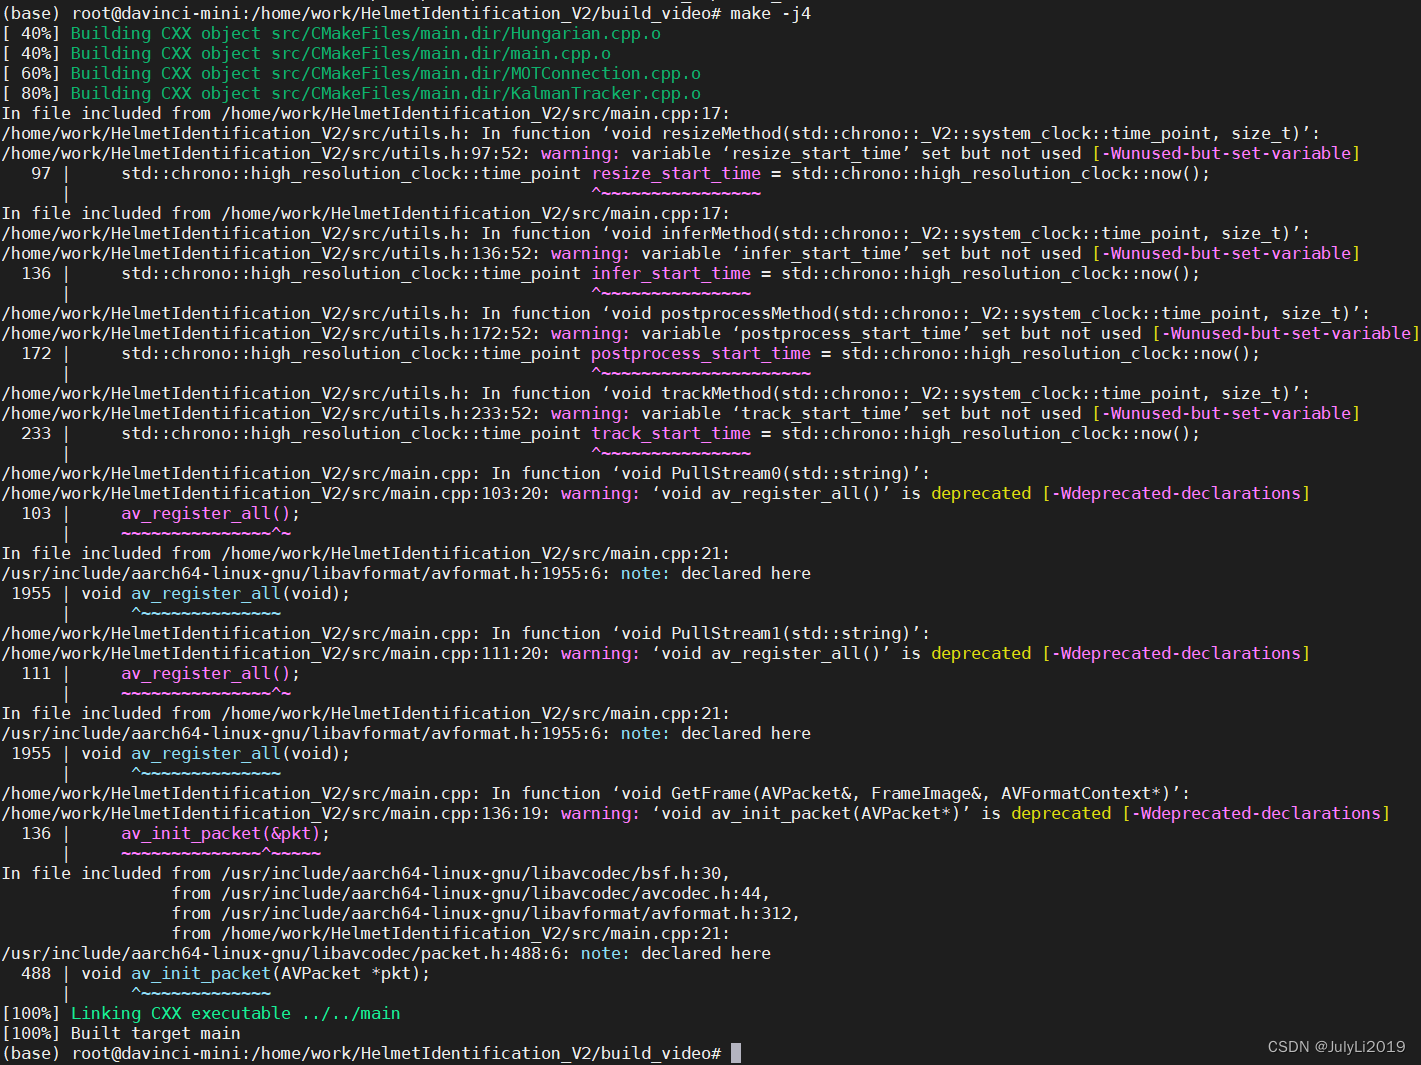Click the main.cpp:136:19 warning path
Image resolution: width=1421 pixels, height=1065 pixels.
click(x=276, y=813)
